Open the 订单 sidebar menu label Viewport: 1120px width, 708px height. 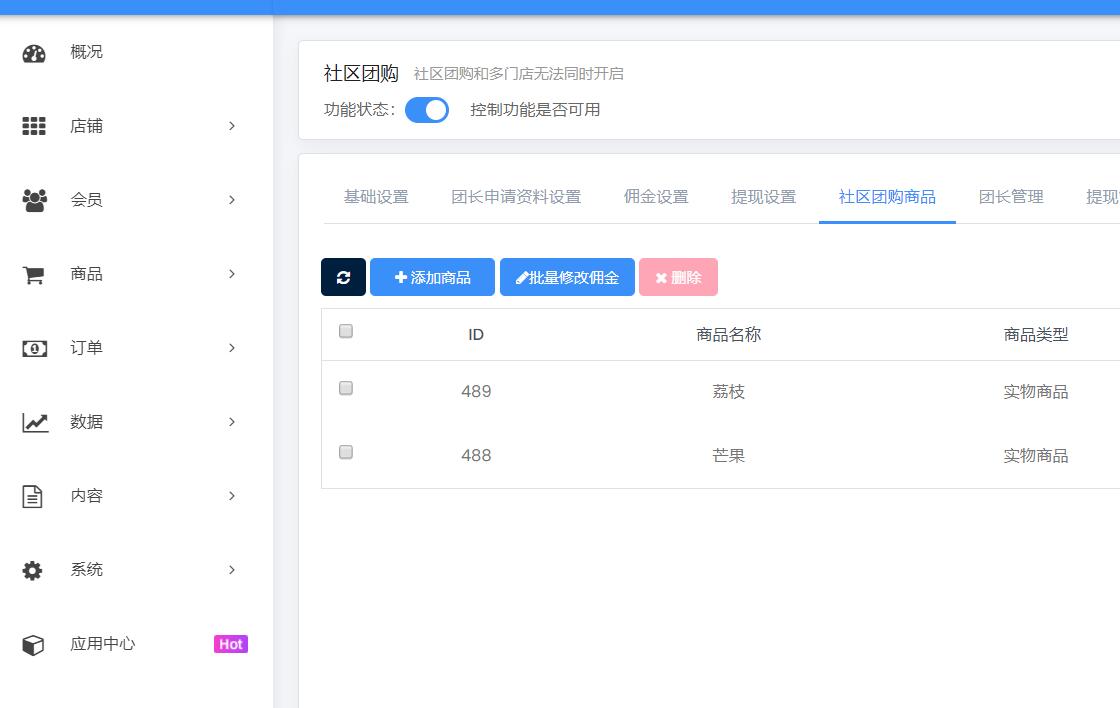(x=86, y=348)
